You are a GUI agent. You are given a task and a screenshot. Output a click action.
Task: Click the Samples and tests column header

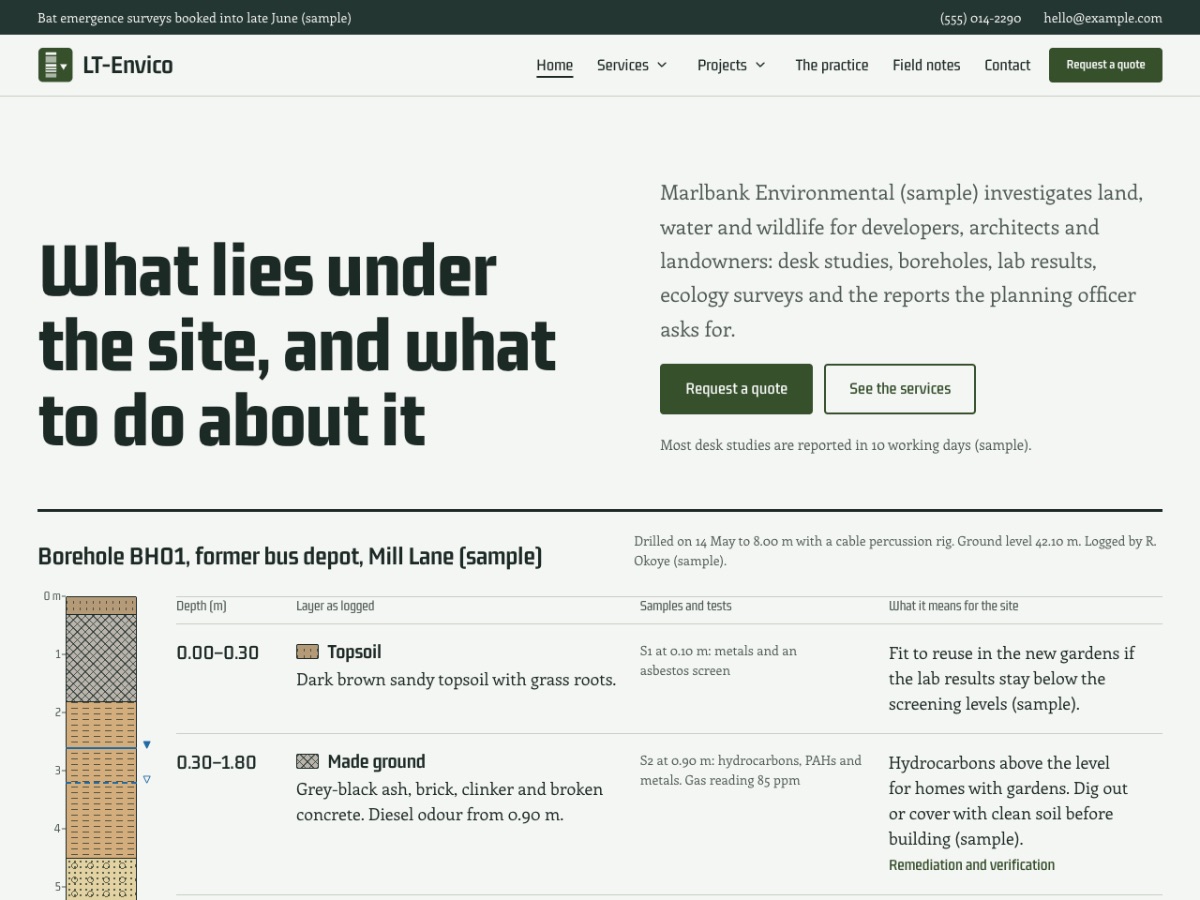point(686,606)
